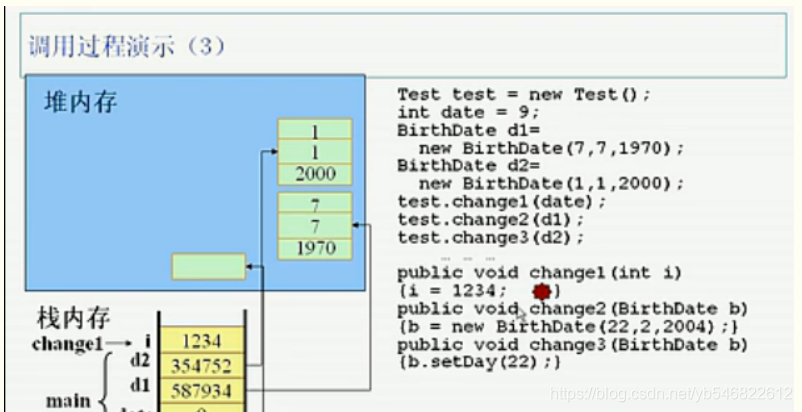This screenshot has height=412, width=802.
Task: Select "public void change3(BirthDate b)" declaration
Action: [572, 345]
